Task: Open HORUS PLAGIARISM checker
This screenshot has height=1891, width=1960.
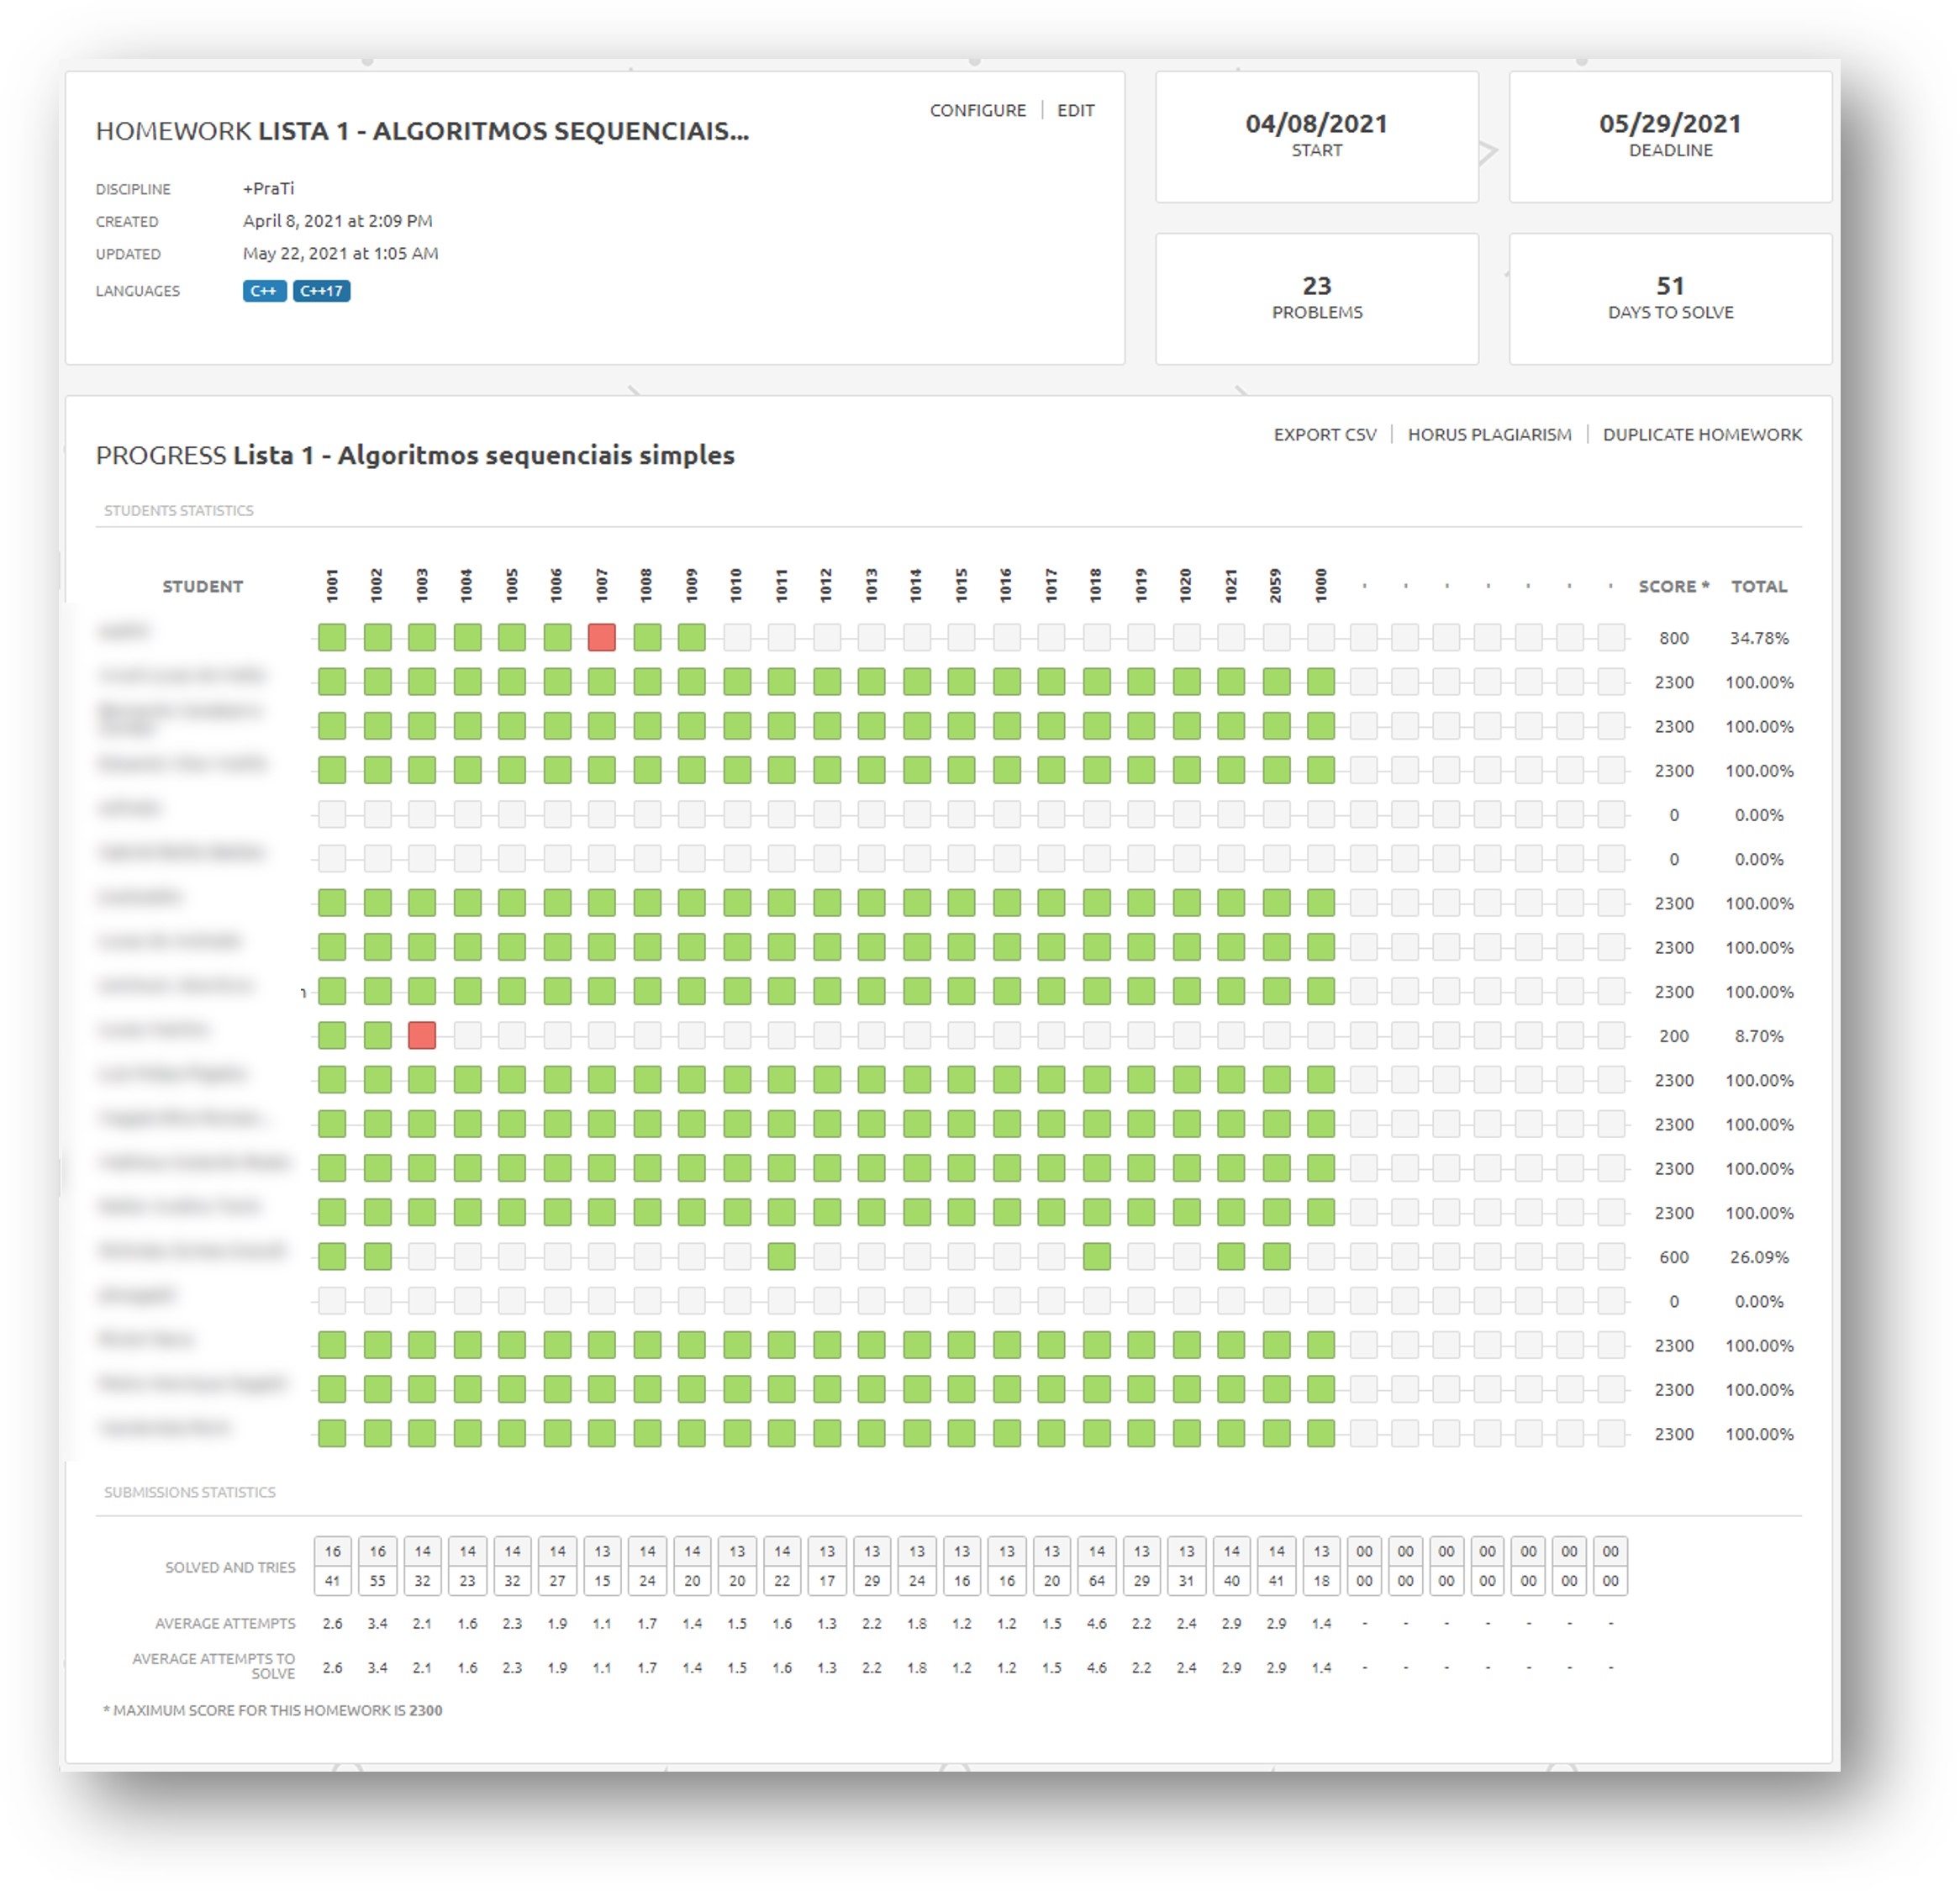Action: point(1489,434)
